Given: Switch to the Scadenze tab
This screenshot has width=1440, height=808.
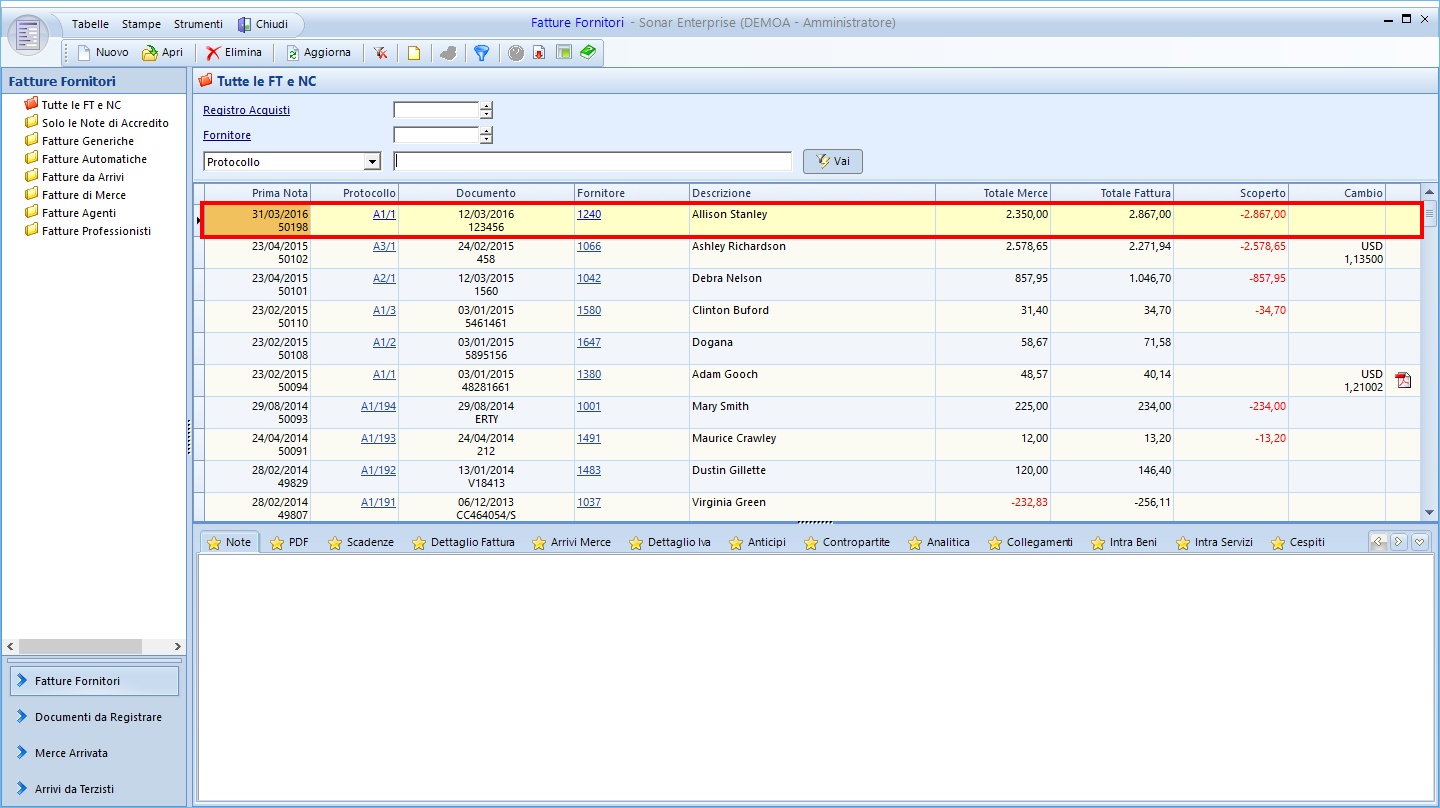Looking at the screenshot, I should [362, 542].
